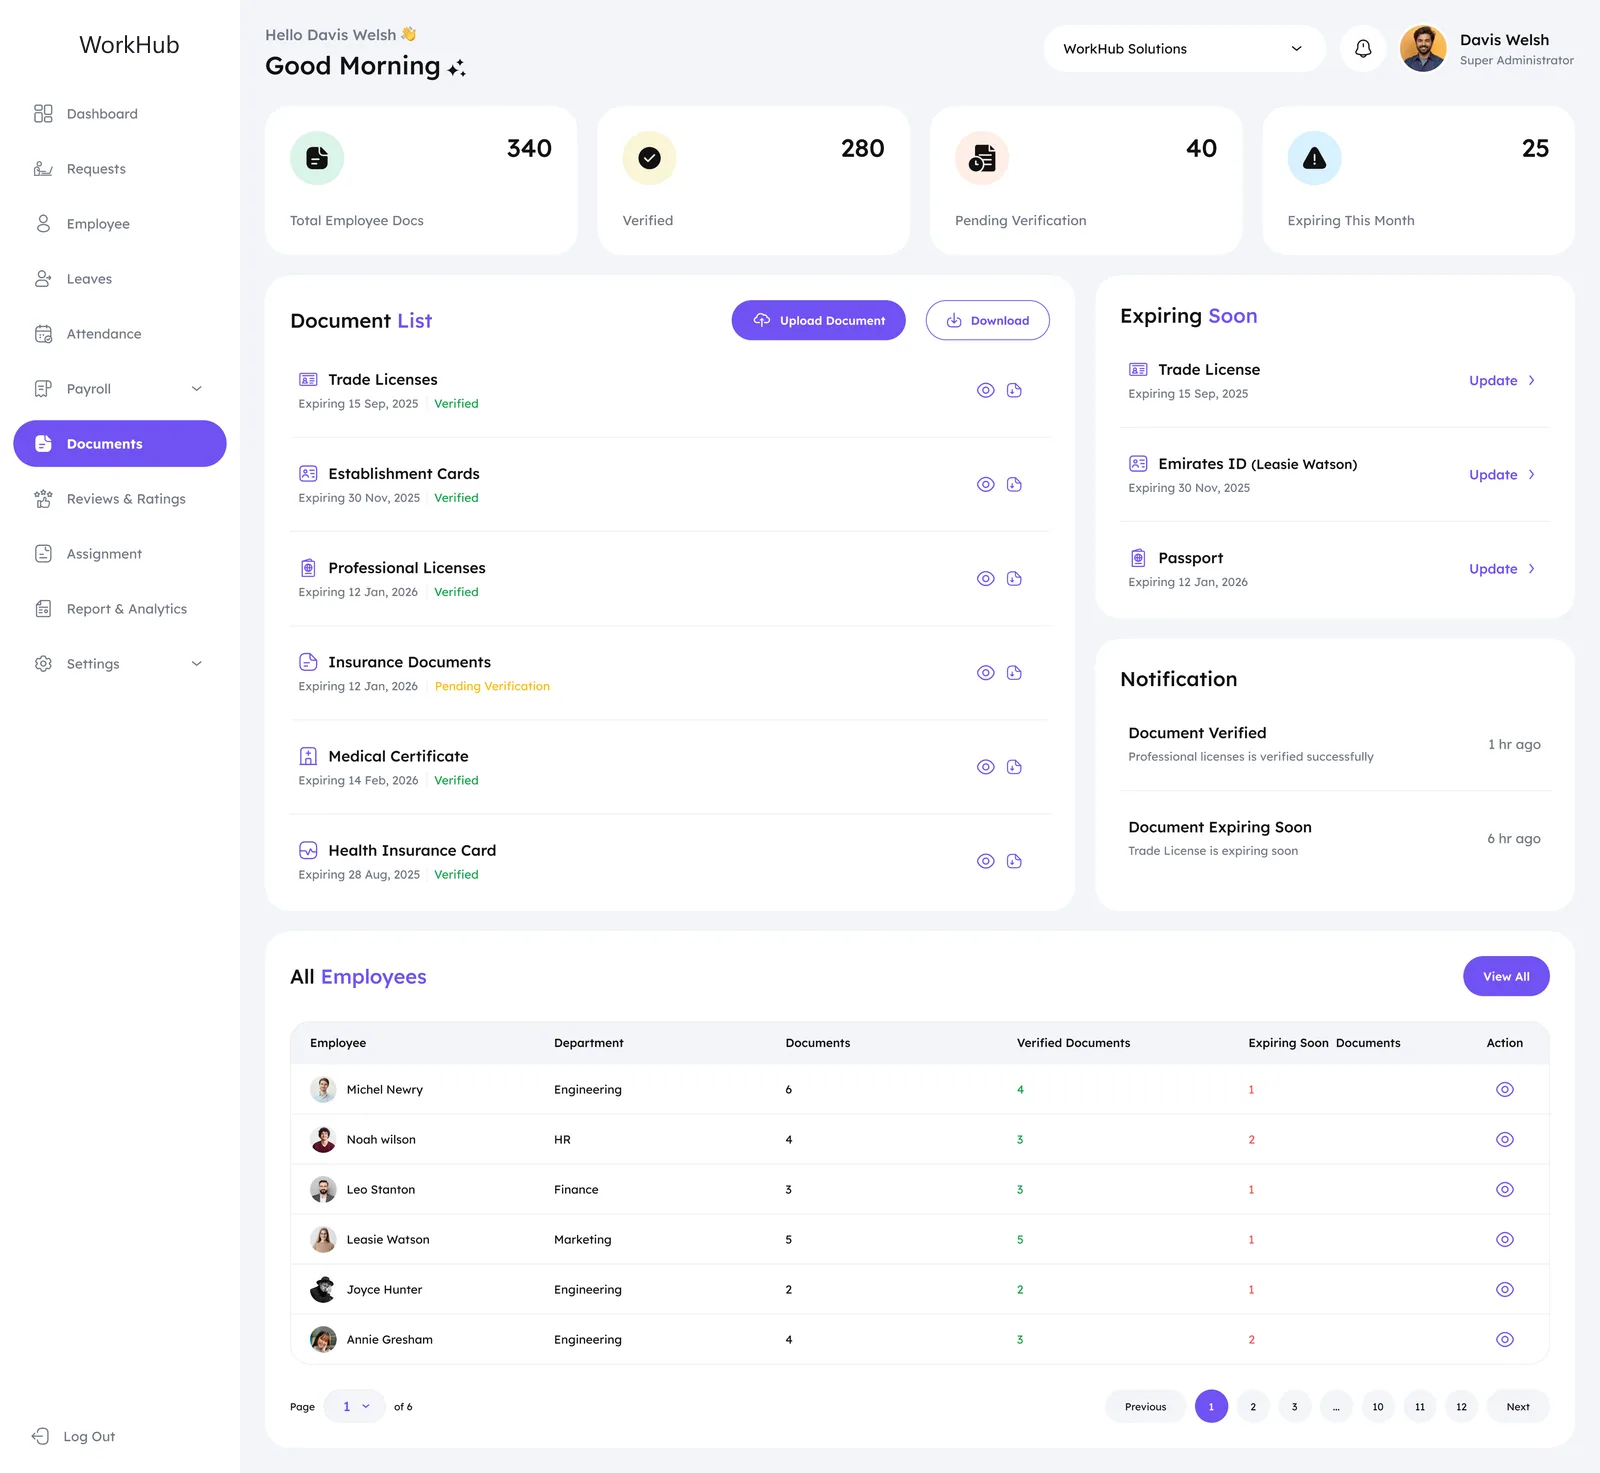This screenshot has height=1473, width=1600.
Task: Click the Next pagination button
Action: point(1518,1406)
